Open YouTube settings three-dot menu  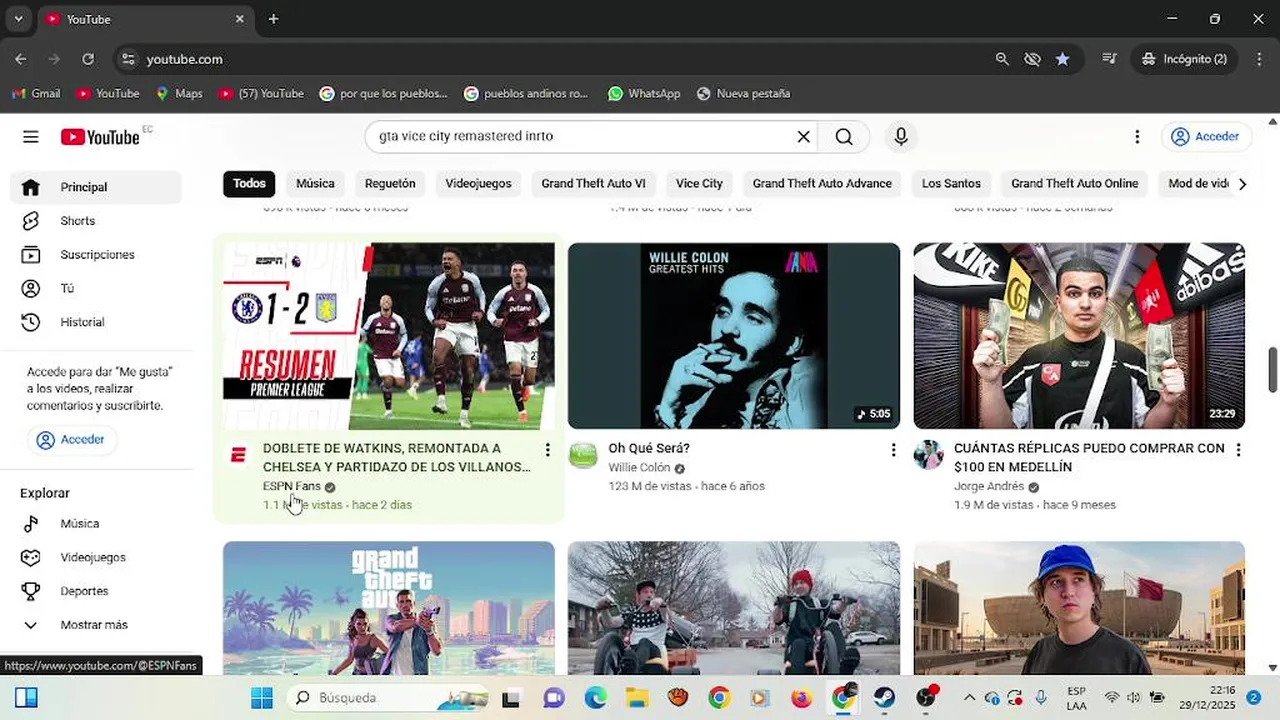[1137, 137]
